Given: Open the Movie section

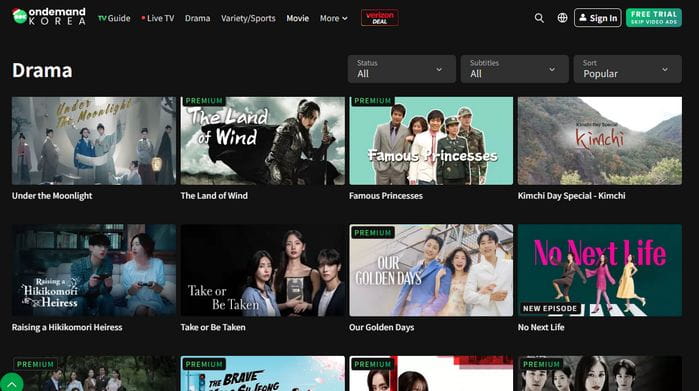Looking at the screenshot, I should (297, 18).
